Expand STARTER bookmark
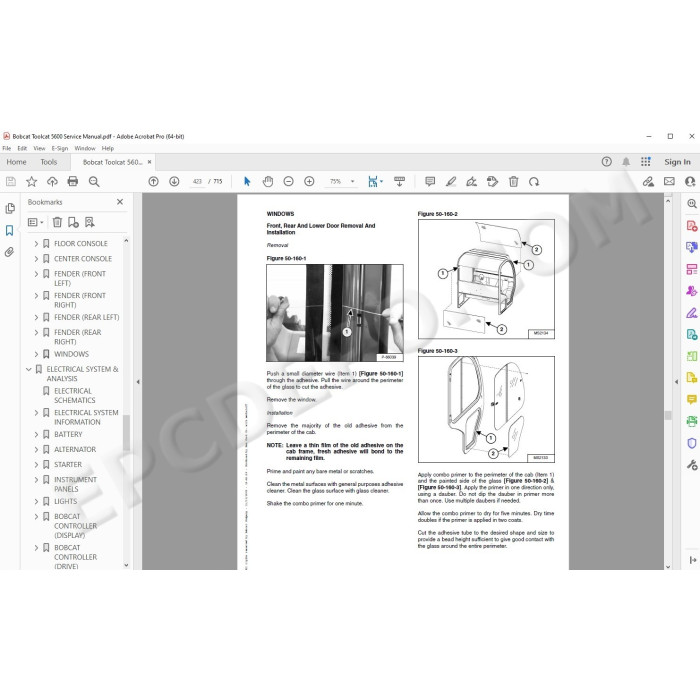700x700 pixels. 36,465
